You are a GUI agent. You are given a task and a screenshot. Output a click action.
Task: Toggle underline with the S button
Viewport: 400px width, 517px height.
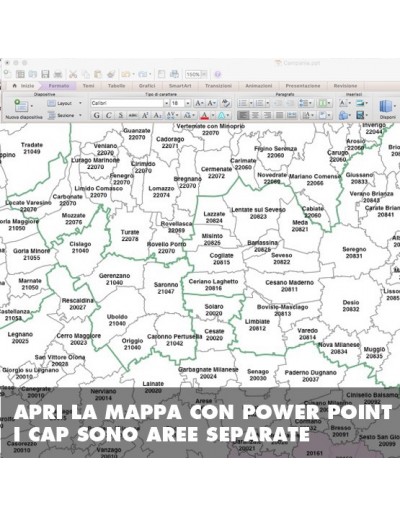[121, 115]
